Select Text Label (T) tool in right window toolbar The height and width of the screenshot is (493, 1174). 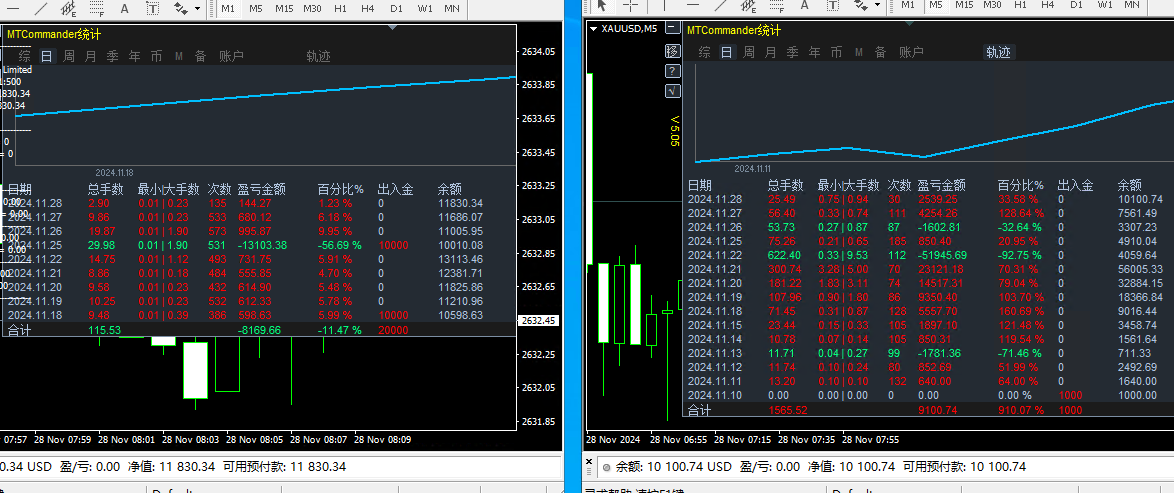coord(833,6)
